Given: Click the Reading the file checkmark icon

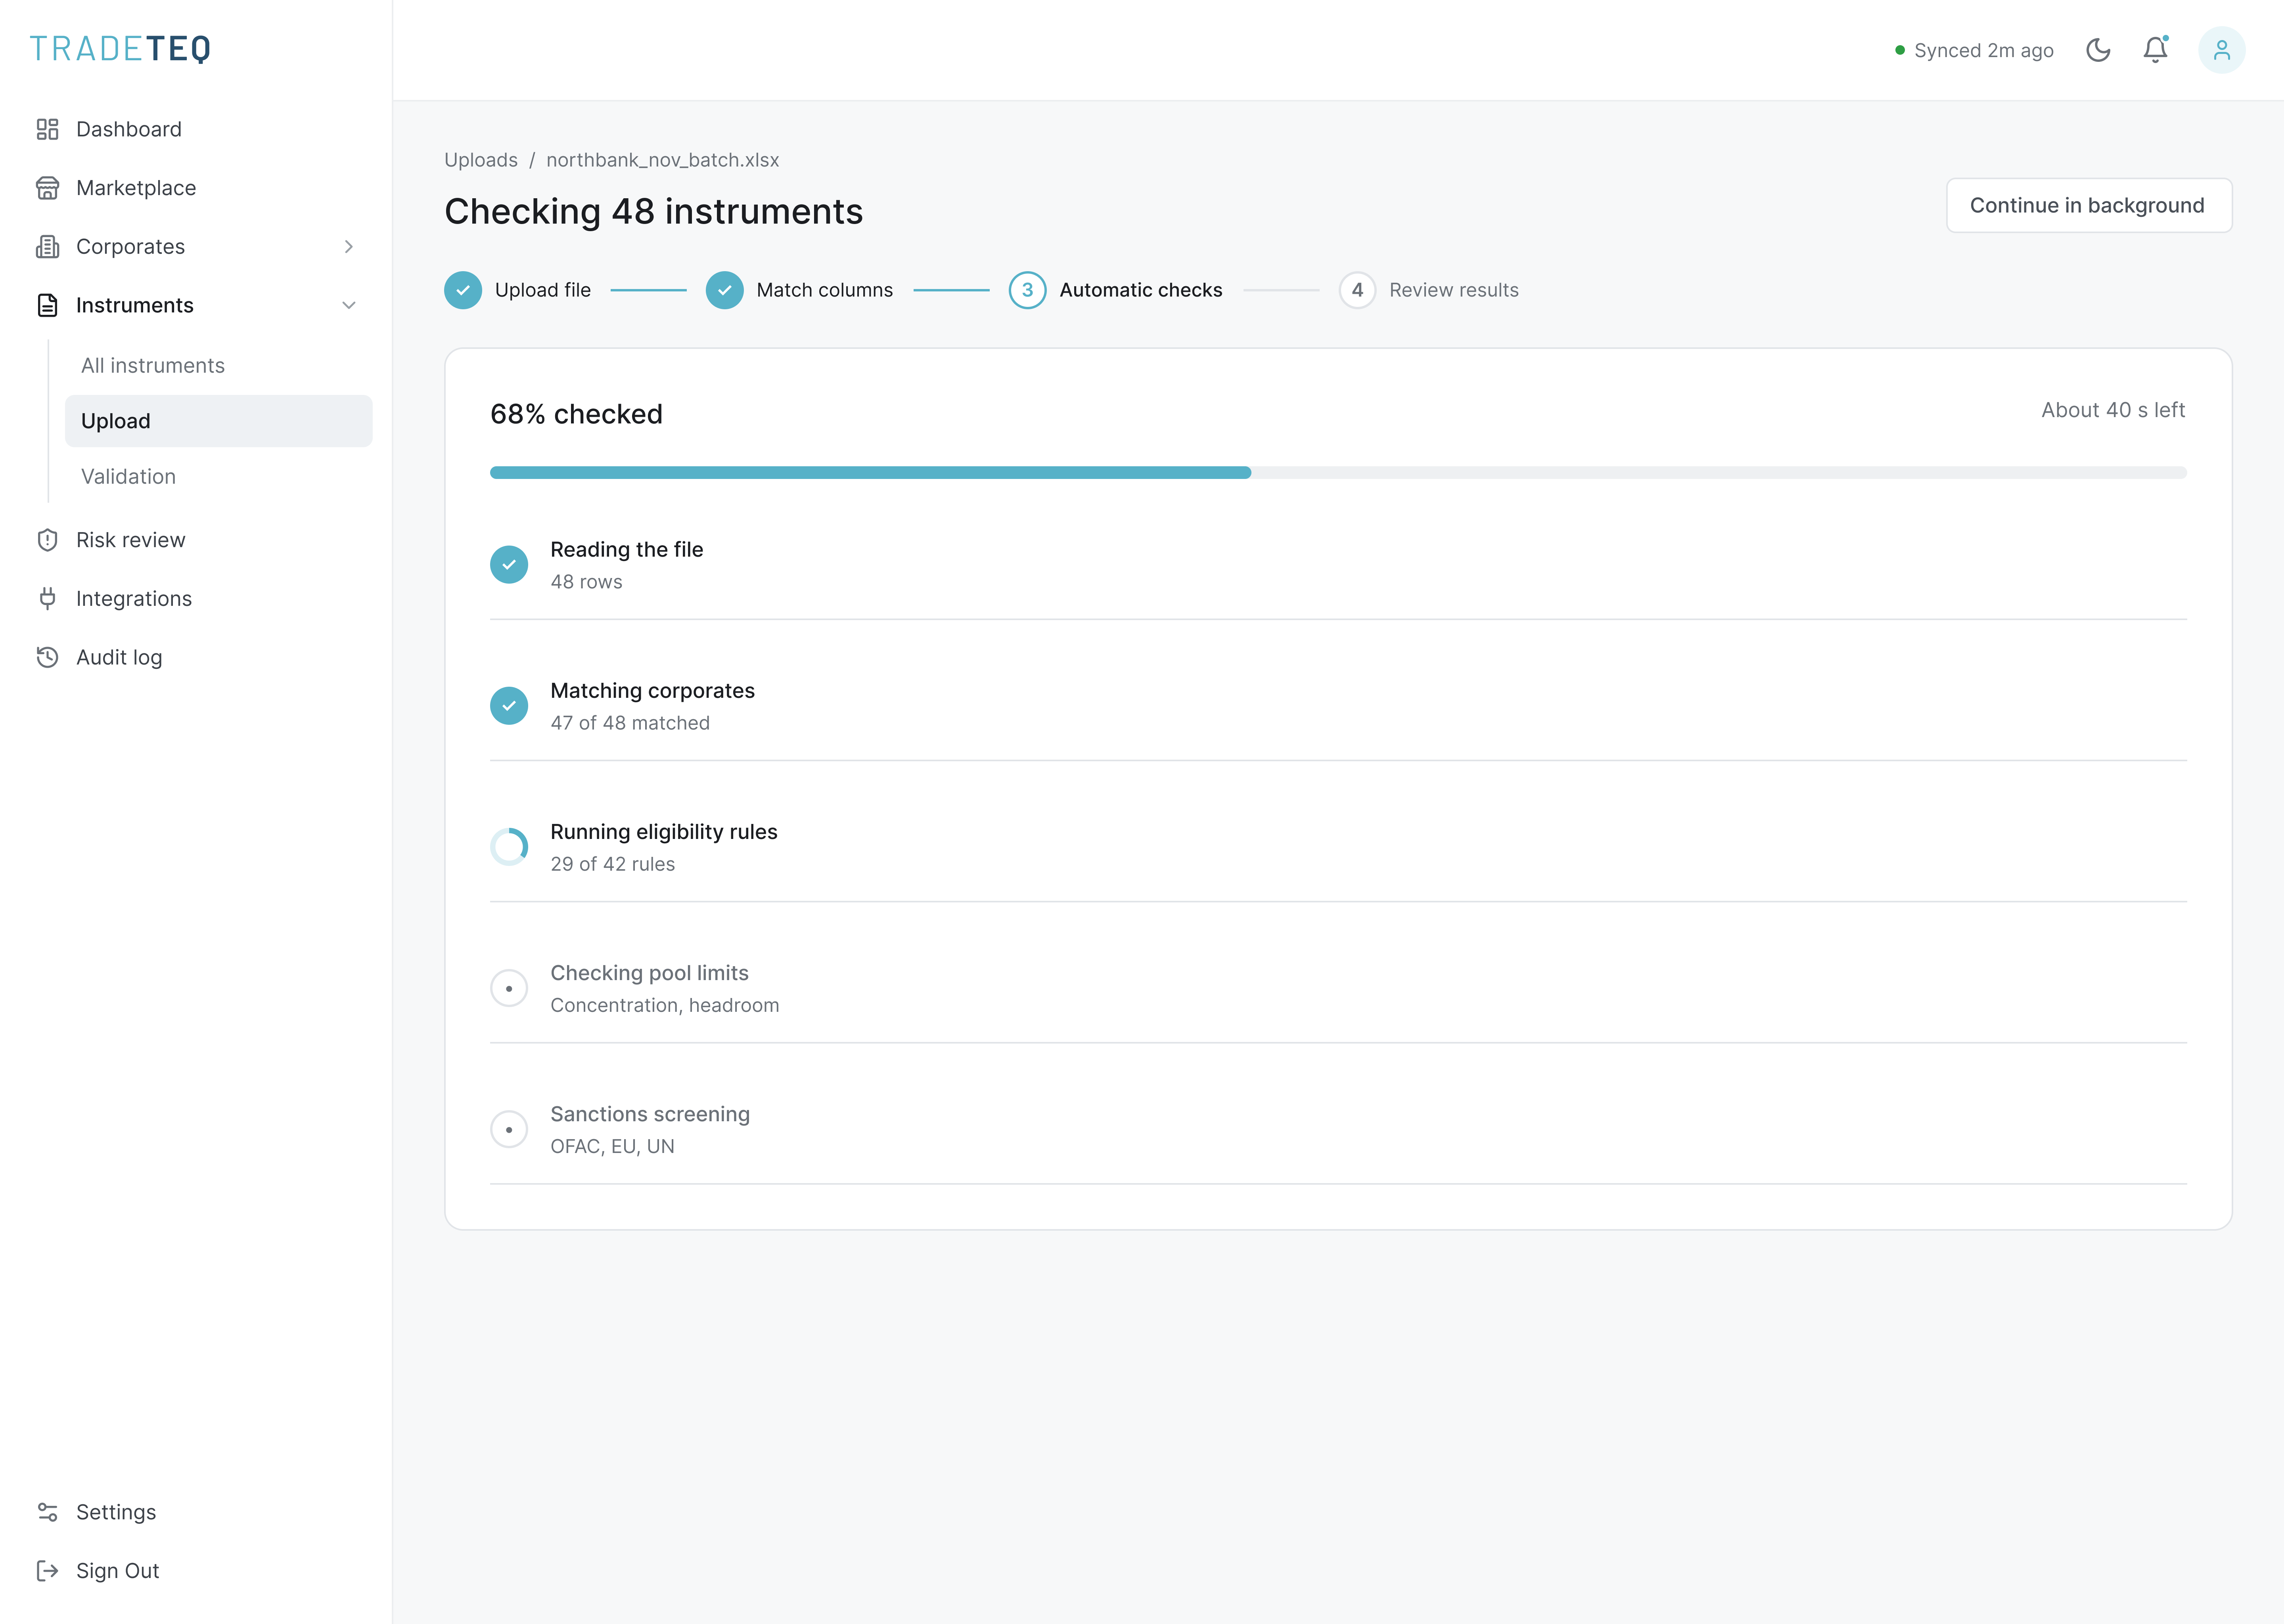Looking at the screenshot, I should [509, 565].
